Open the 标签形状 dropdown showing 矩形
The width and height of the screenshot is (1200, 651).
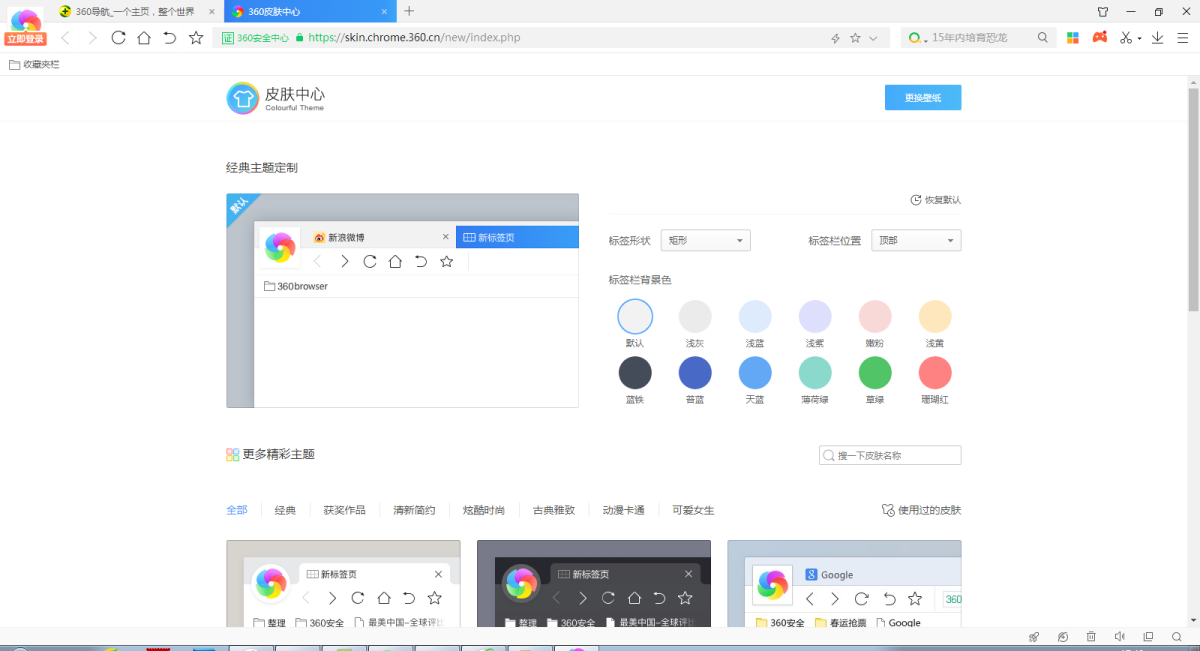pyautogui.click(x=707, y=241)
